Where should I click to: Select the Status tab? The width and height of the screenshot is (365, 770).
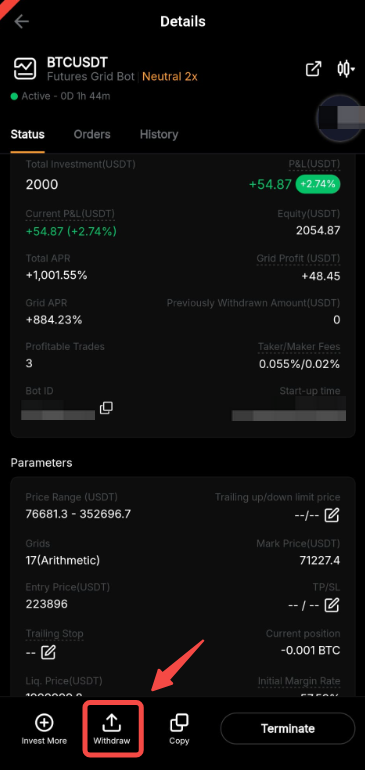point(28,135)
